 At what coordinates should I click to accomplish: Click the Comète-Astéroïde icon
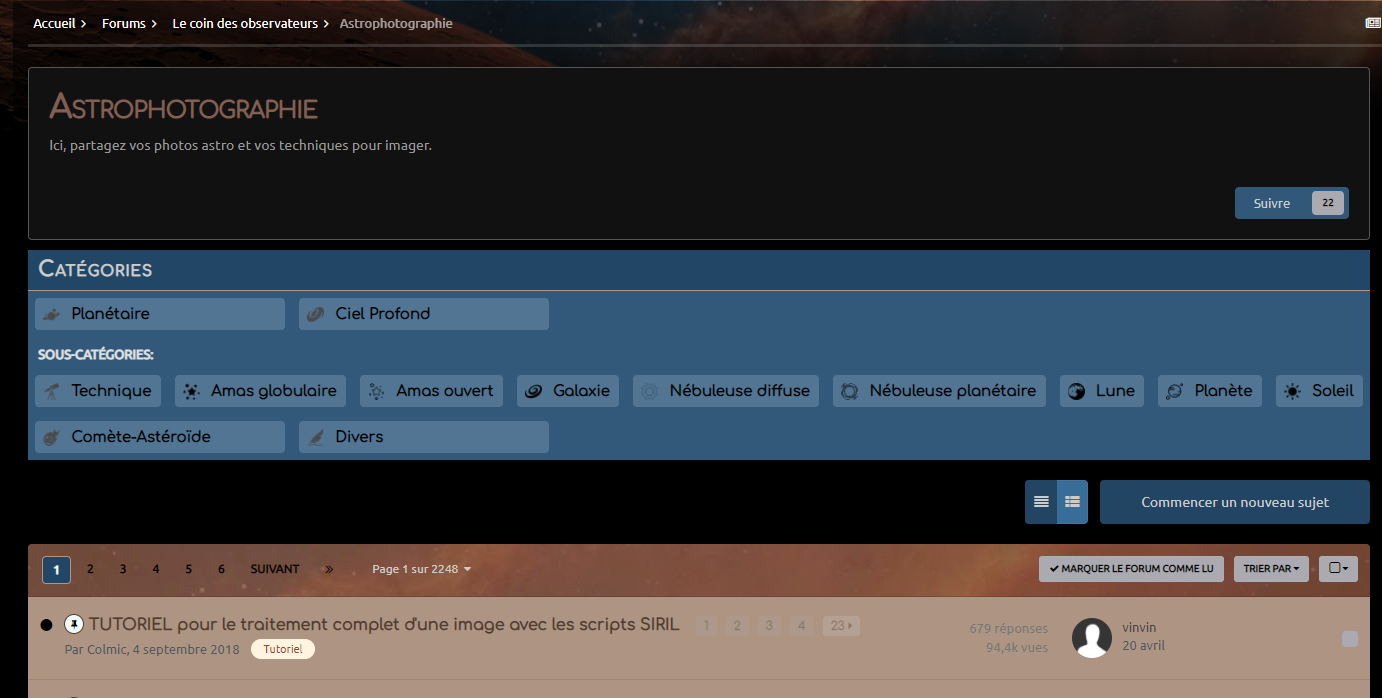51,437
